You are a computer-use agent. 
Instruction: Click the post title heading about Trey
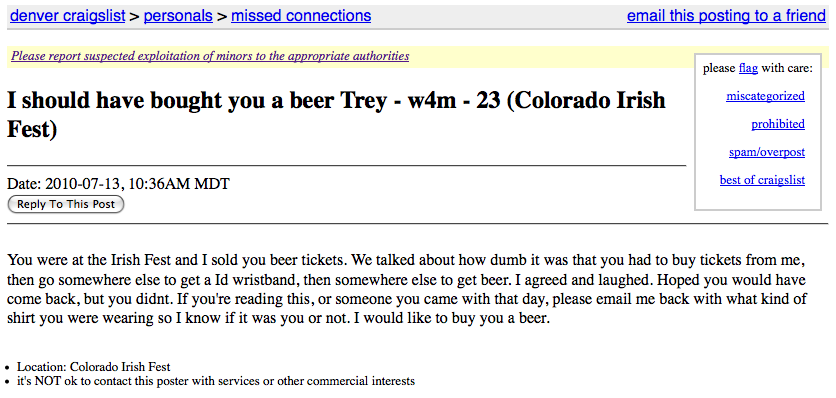tap(336, 115)
